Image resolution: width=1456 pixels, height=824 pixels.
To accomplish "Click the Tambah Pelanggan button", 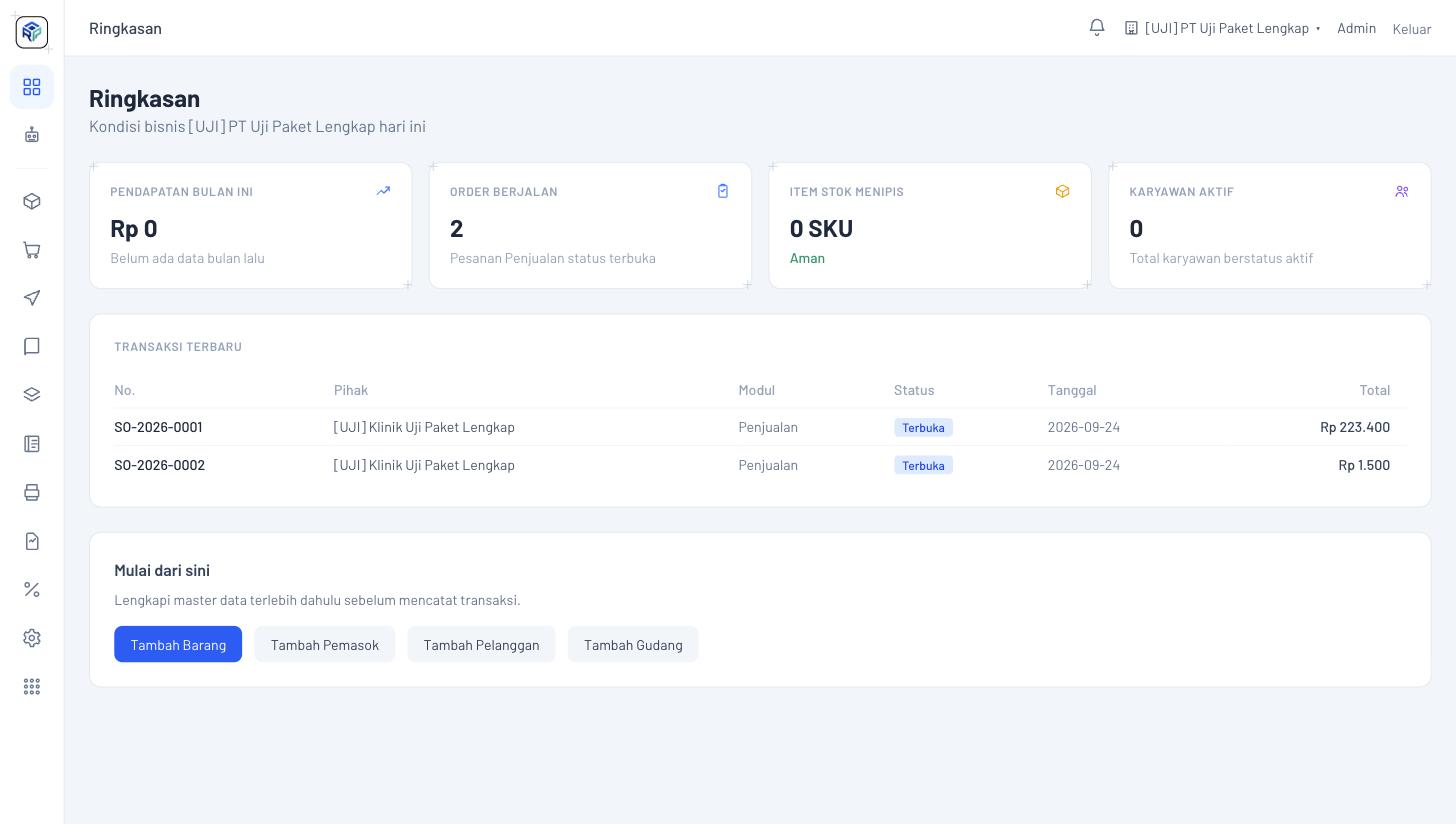I will pos(481,644).
